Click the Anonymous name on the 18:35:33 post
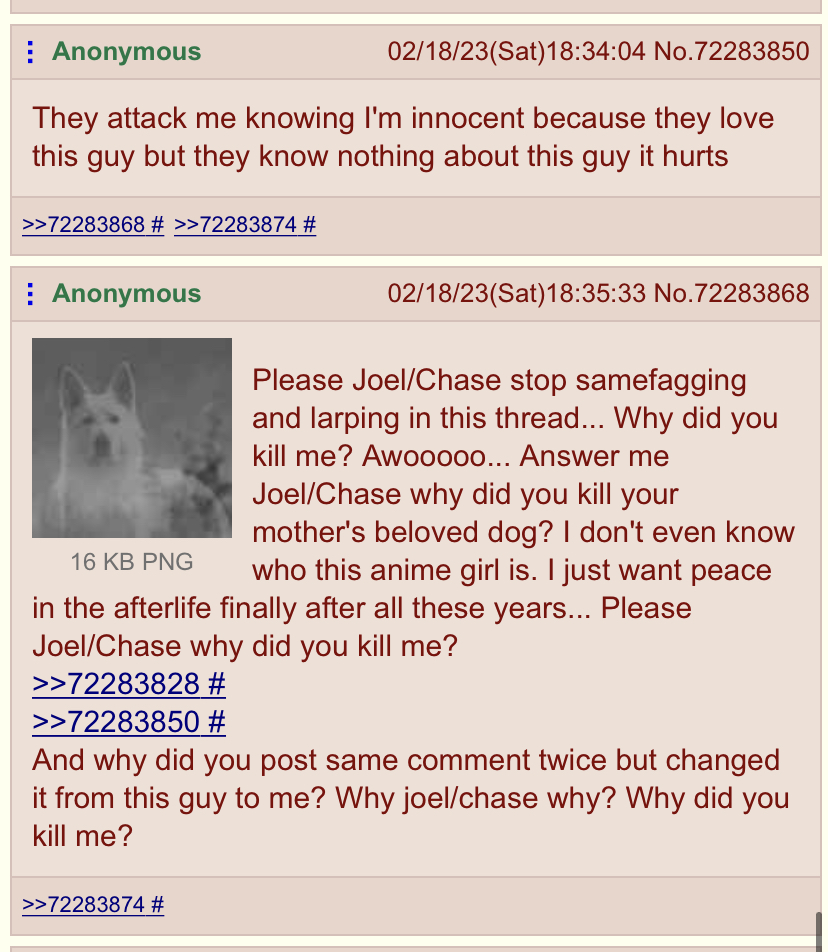This screenshot has height=952, width=828. click(126, 293)
